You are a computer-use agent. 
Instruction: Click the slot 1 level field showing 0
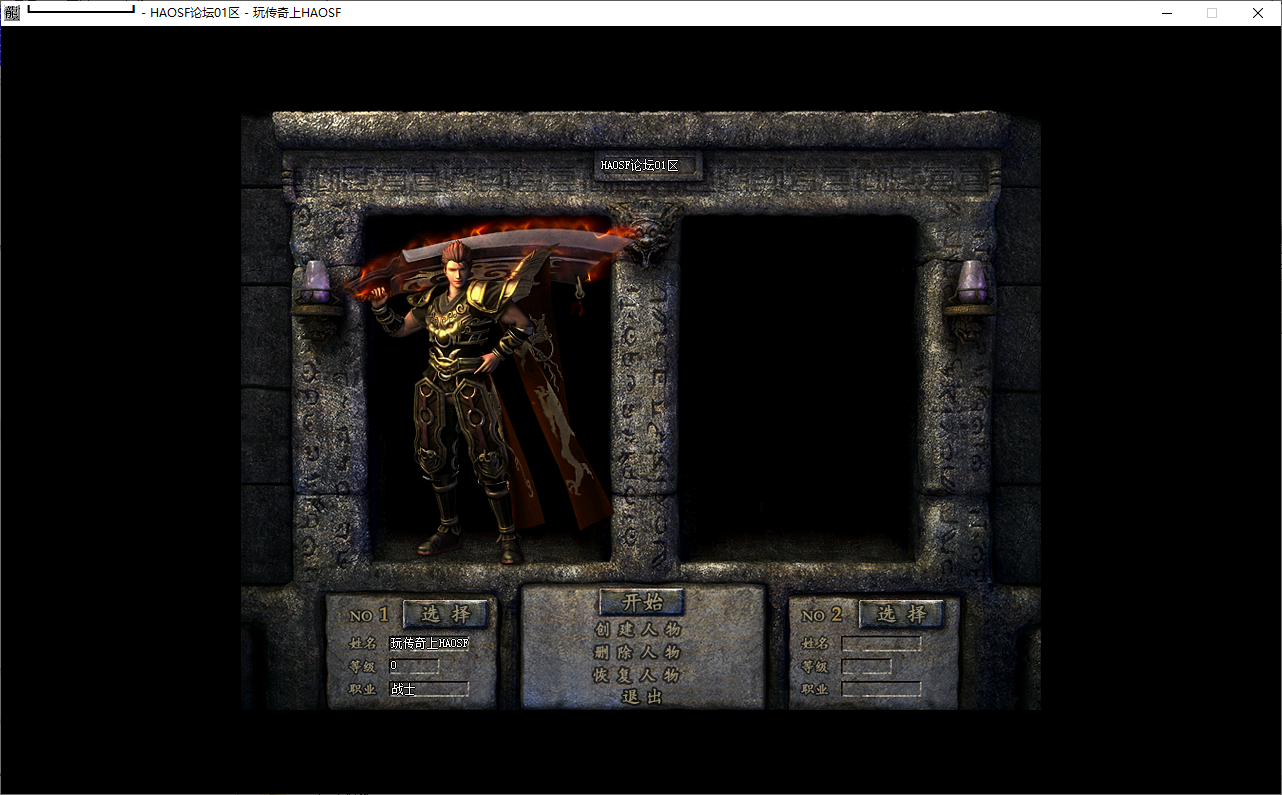(x=414, y=666)
